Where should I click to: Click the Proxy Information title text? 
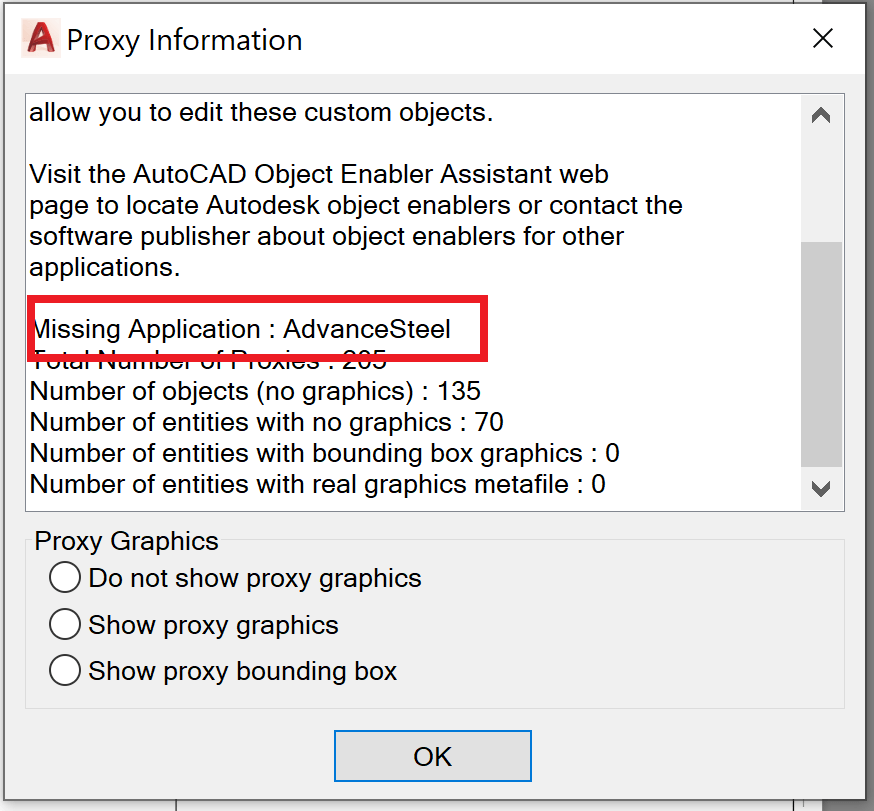click(183, 41)
